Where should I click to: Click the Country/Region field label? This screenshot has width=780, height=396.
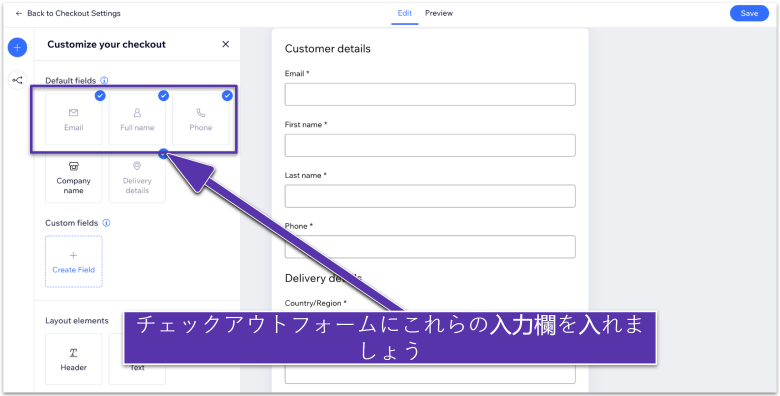tap(315, 302)
